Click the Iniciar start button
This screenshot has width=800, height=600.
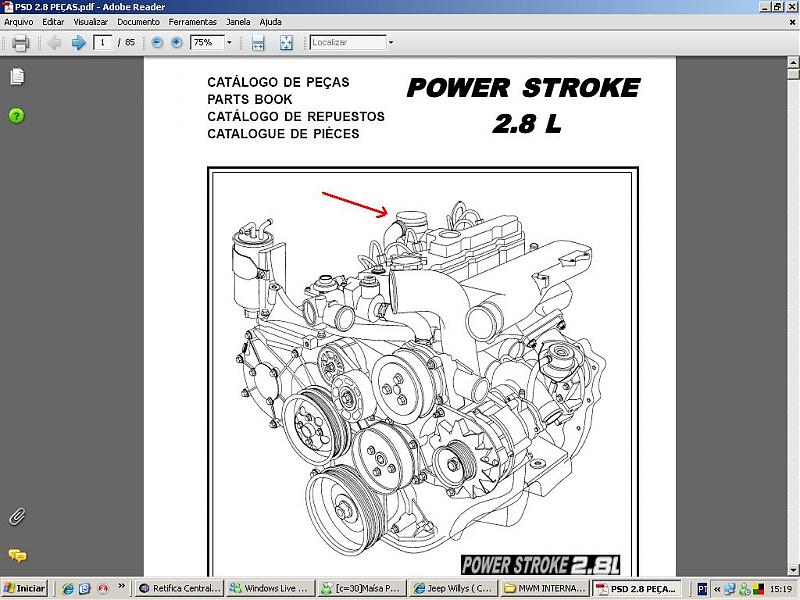tap(24, 589)
